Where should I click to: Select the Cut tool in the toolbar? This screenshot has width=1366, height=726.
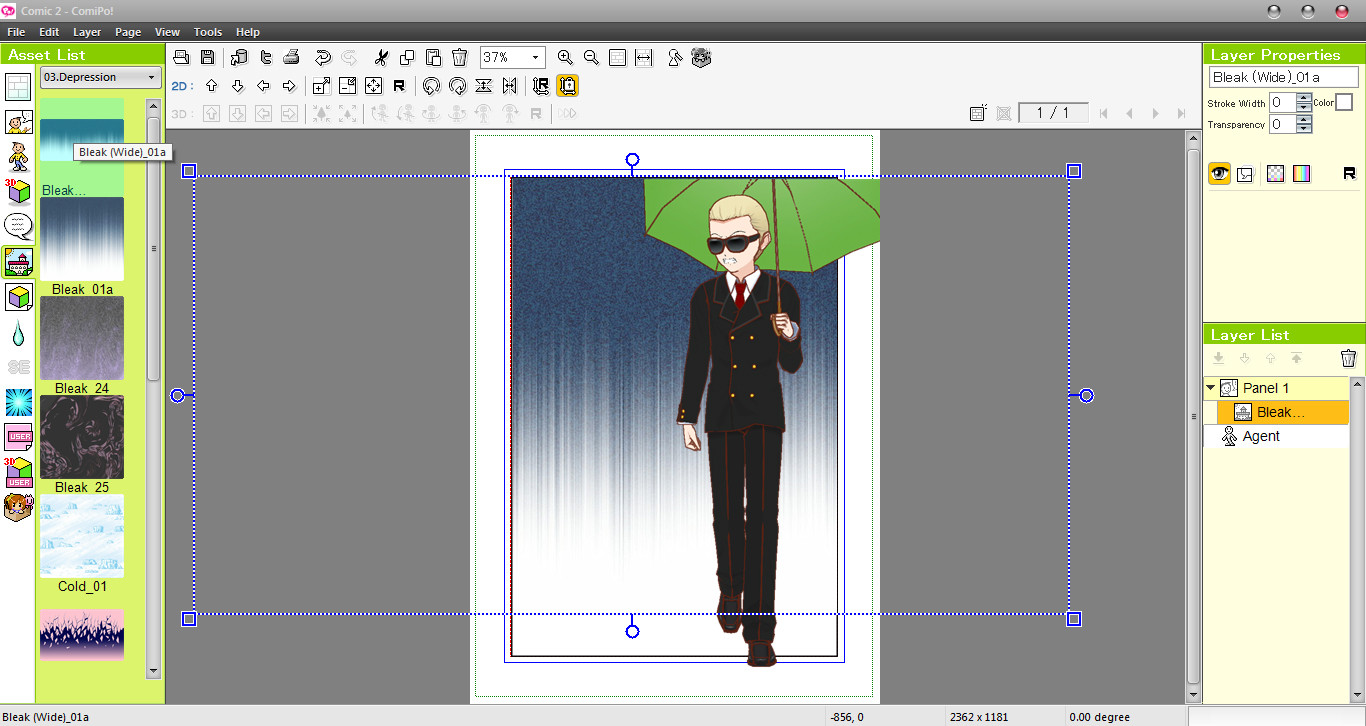coord(381,57)
